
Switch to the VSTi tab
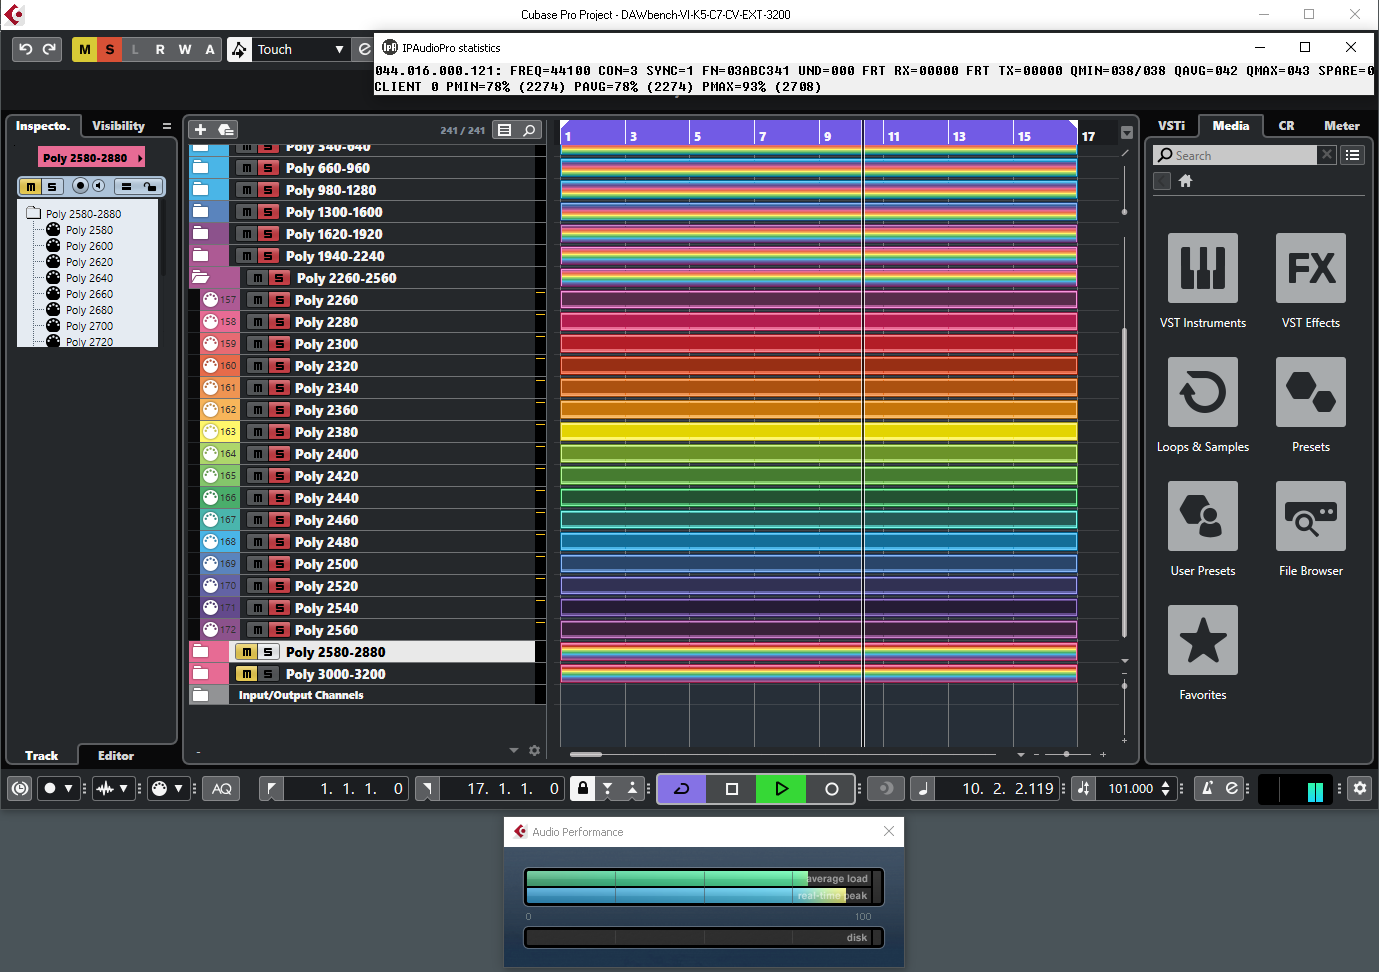pos(1171,126)
